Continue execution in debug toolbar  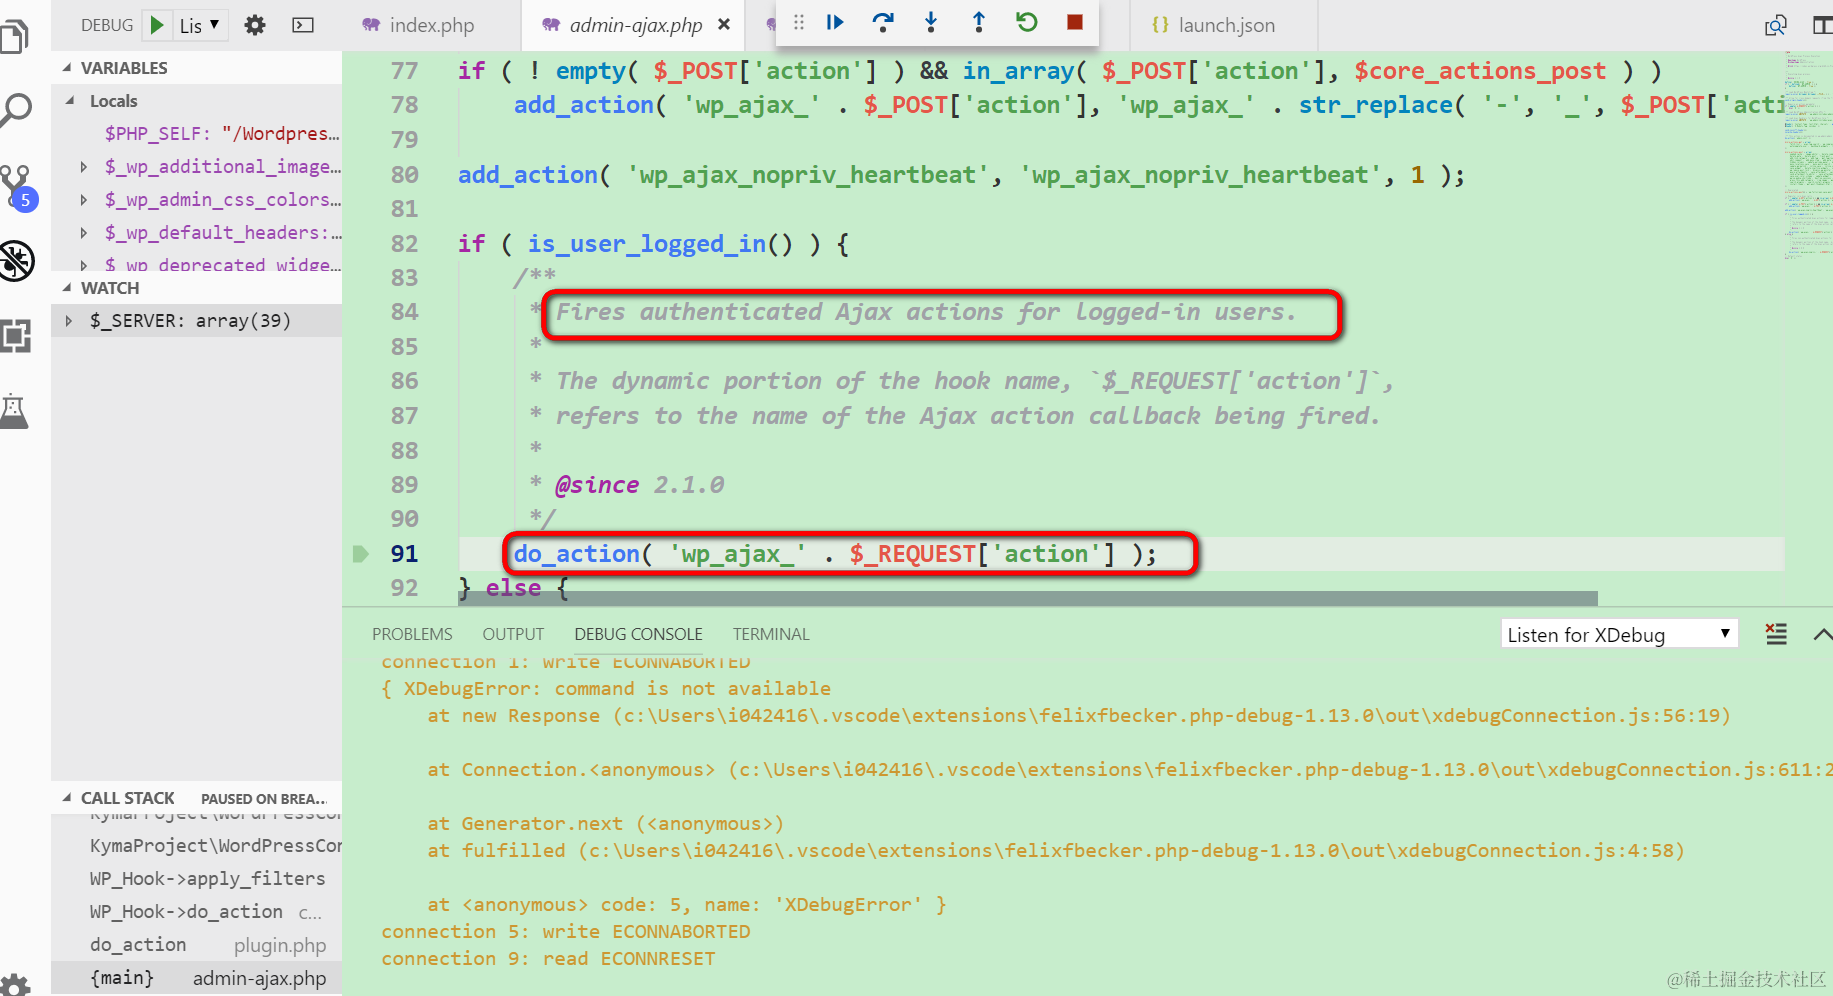(x=835, y=22)
